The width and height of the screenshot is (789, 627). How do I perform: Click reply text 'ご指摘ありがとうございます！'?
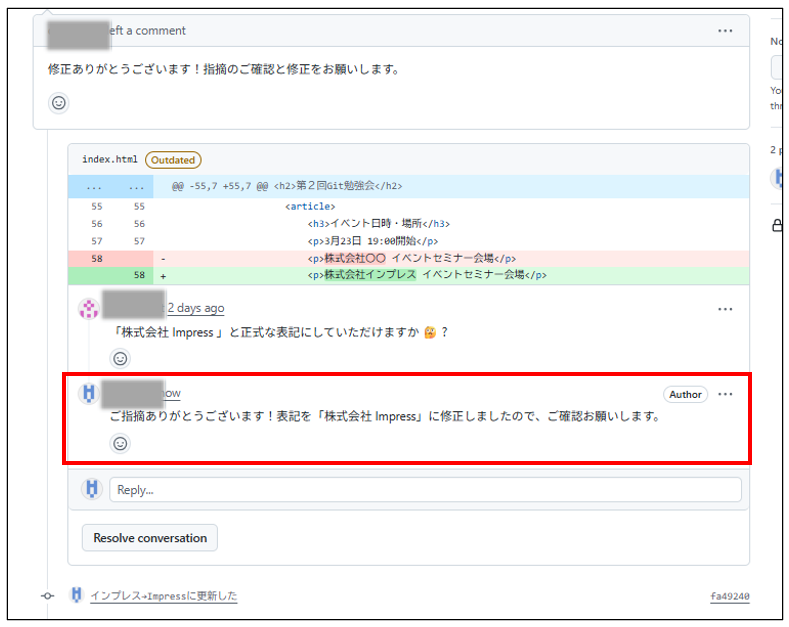click(192, 416)
